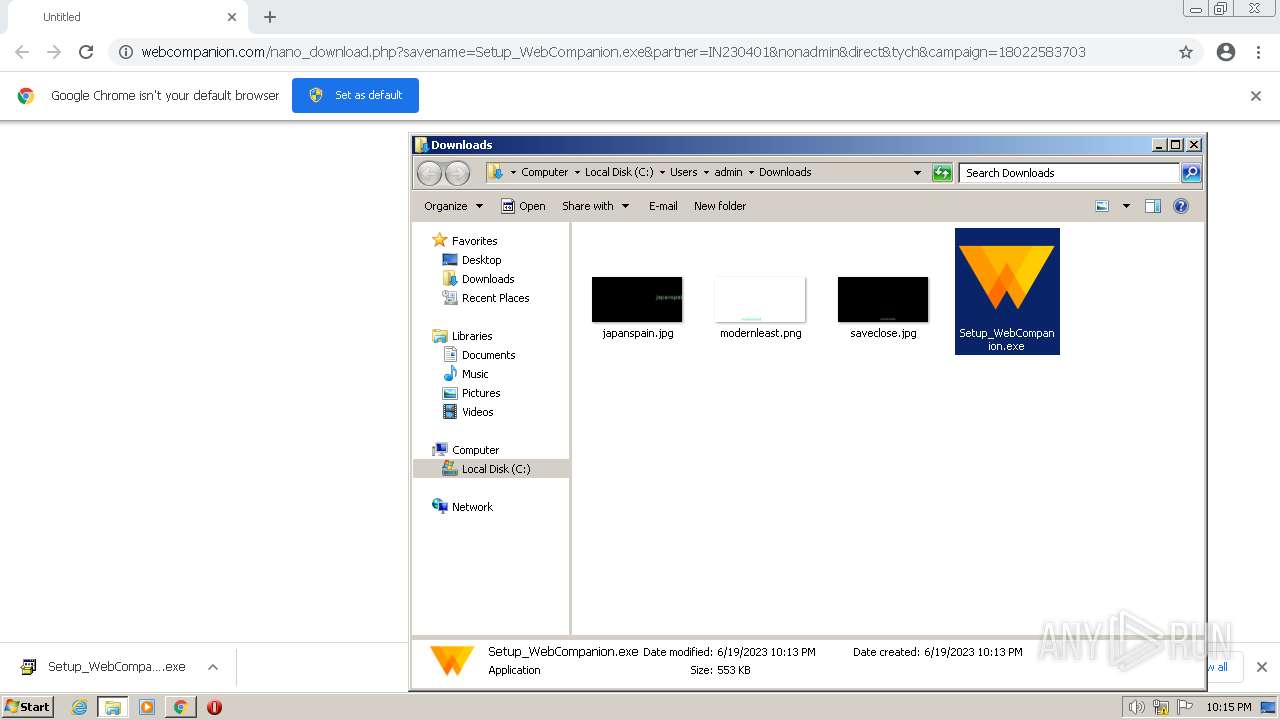The height and width of the screenshot is (720, 1280).
Task: Launch Internet Explorer from taskbar
Action: click(x=79, y=707)
